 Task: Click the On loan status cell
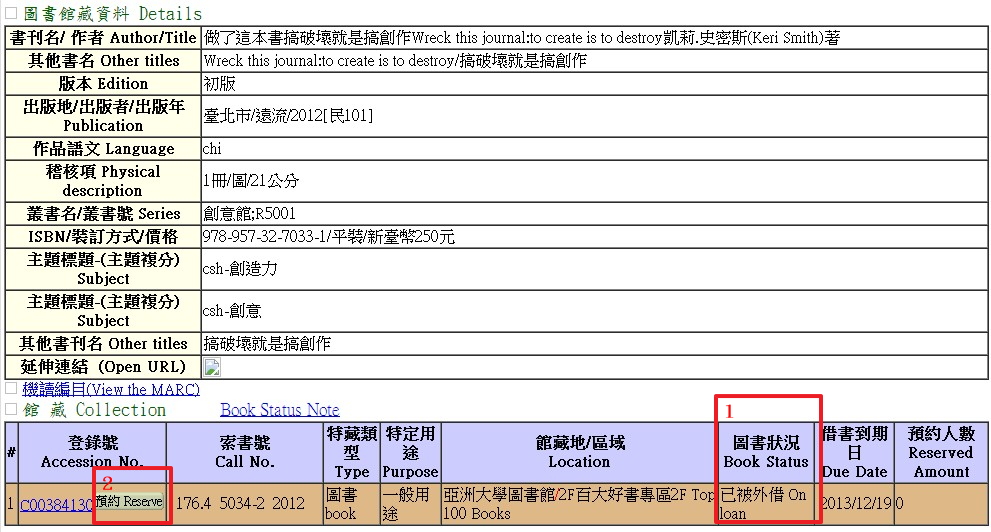point(765,505)
